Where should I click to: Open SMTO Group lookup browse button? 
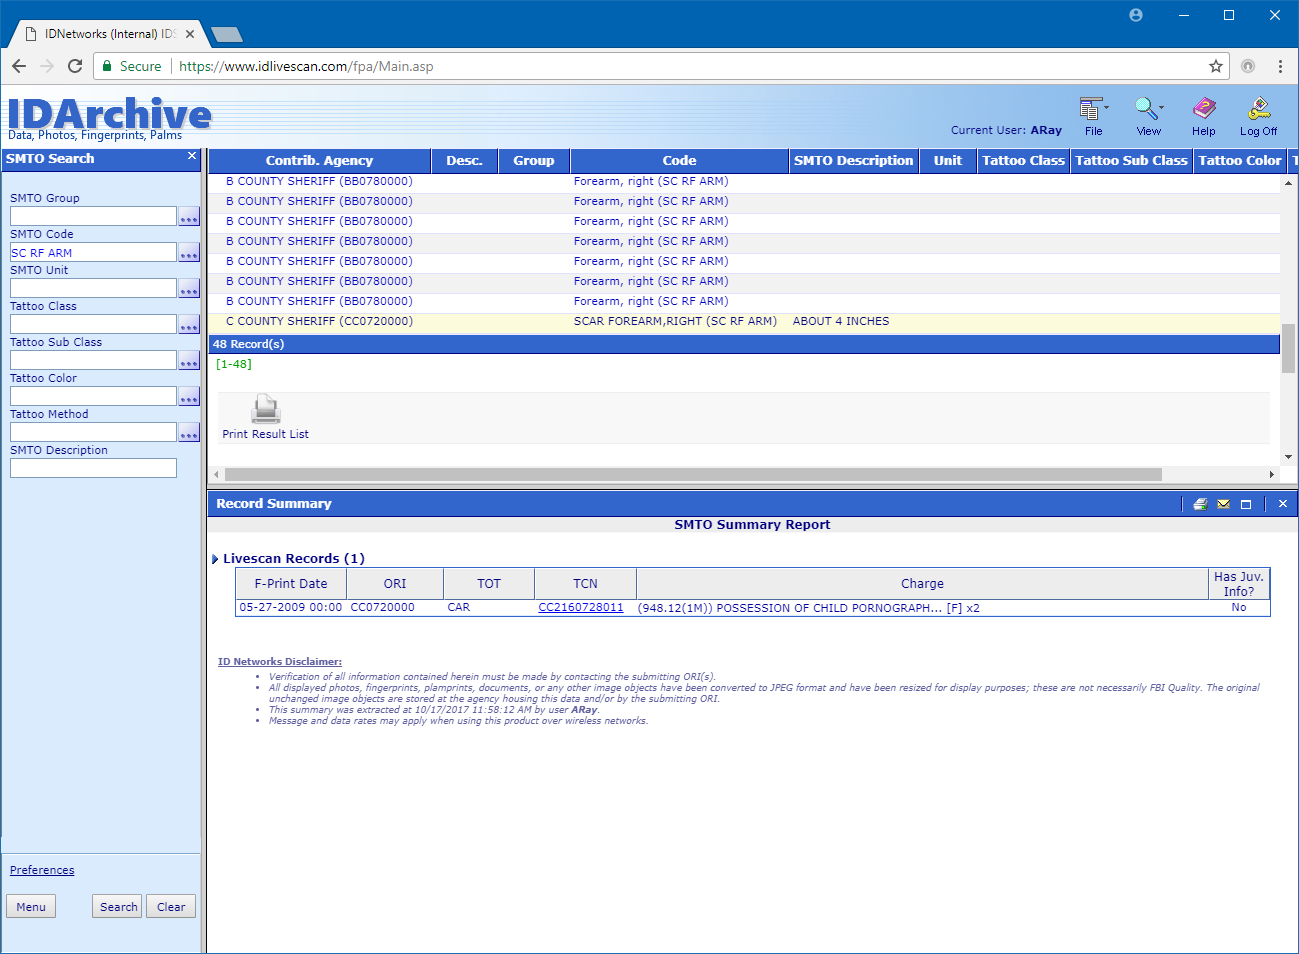[189, 217]
